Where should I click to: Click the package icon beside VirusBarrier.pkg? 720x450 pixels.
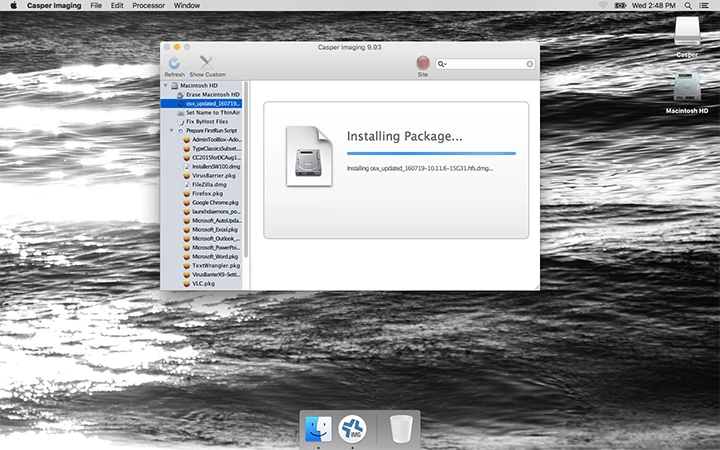(x=186, y=175)
